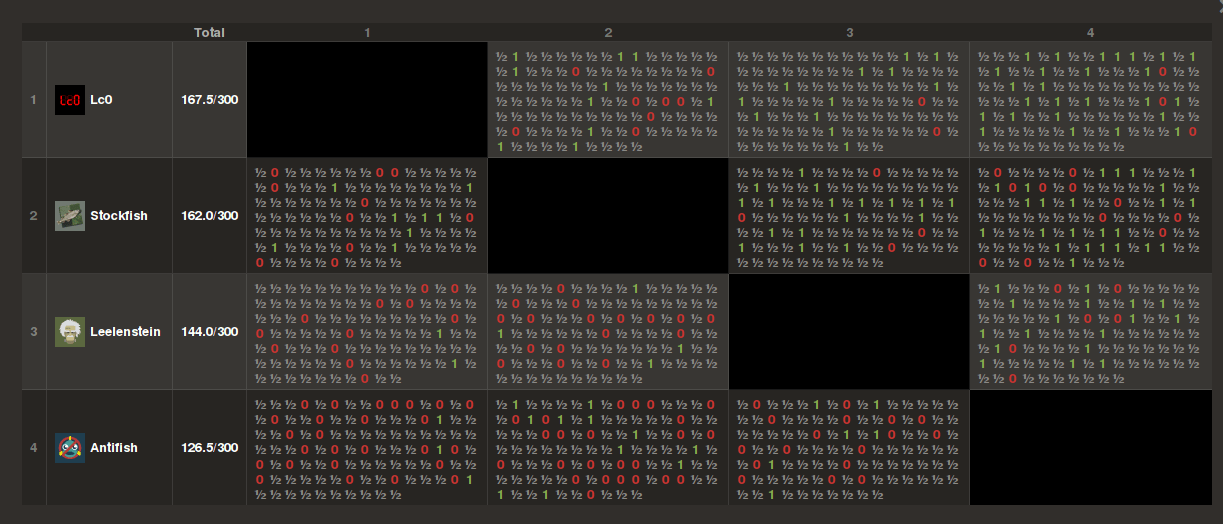Open Antifish versus Stockfish results cell
The image size is (1223, 524).
608,448
